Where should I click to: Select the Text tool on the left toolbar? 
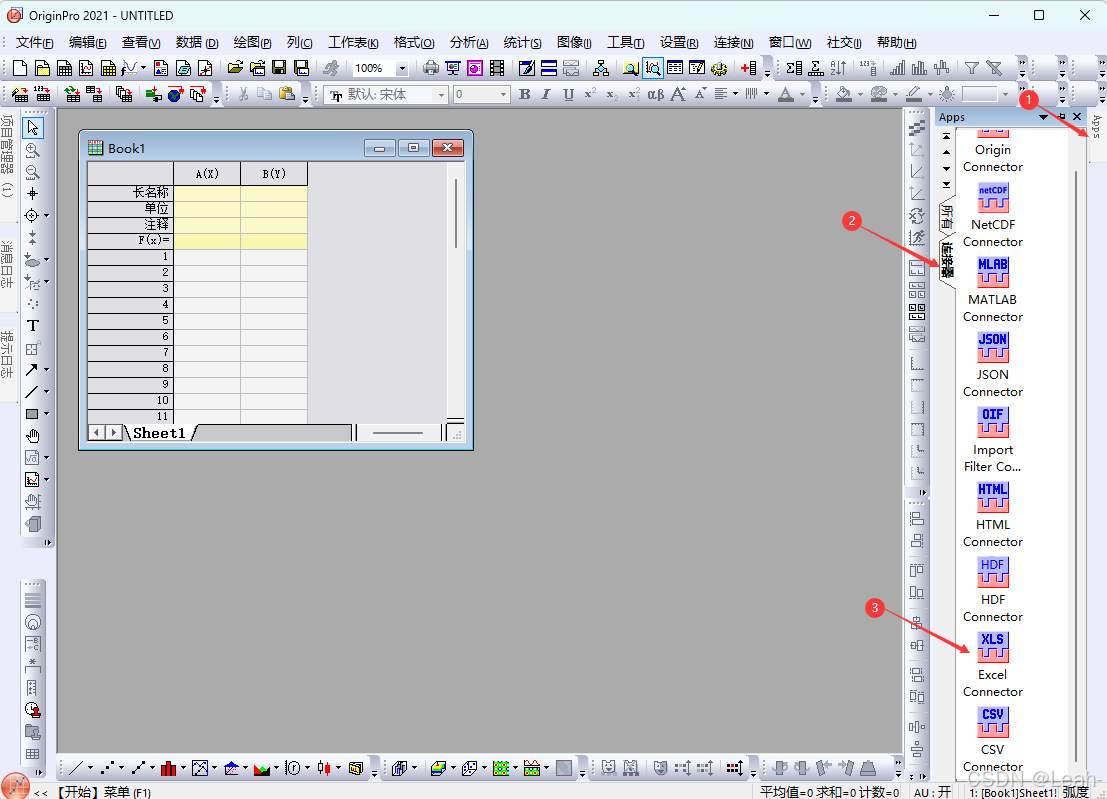[x=33, y=325]
